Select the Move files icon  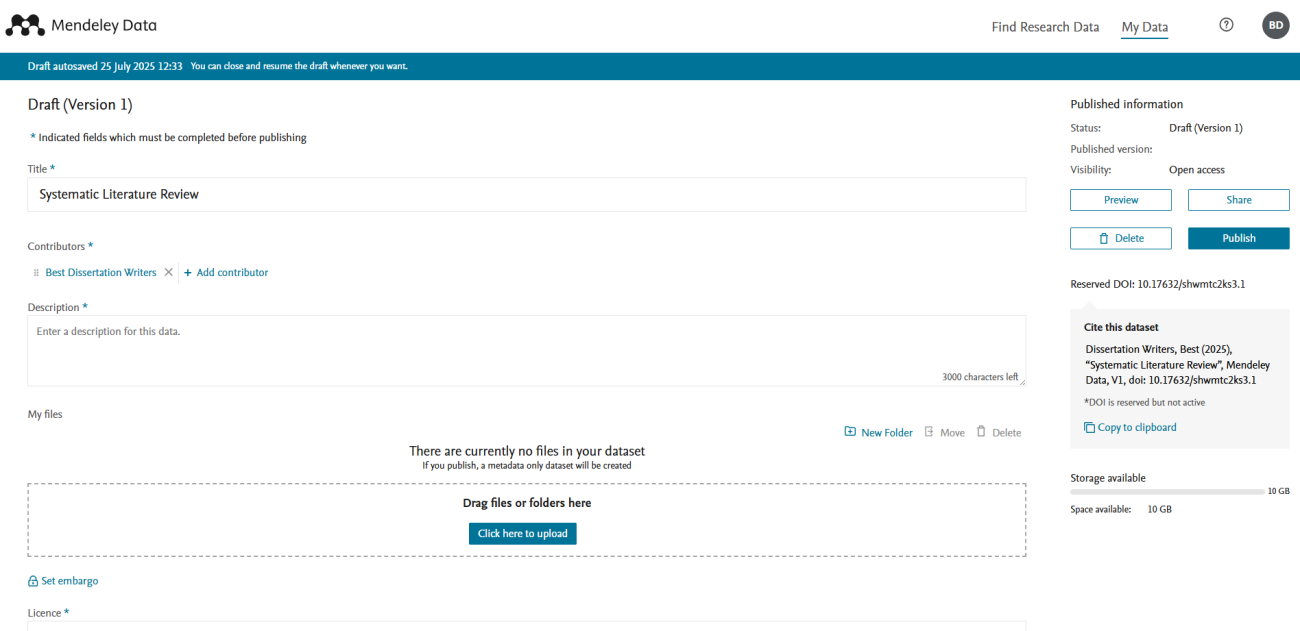[x=929, y=431]
